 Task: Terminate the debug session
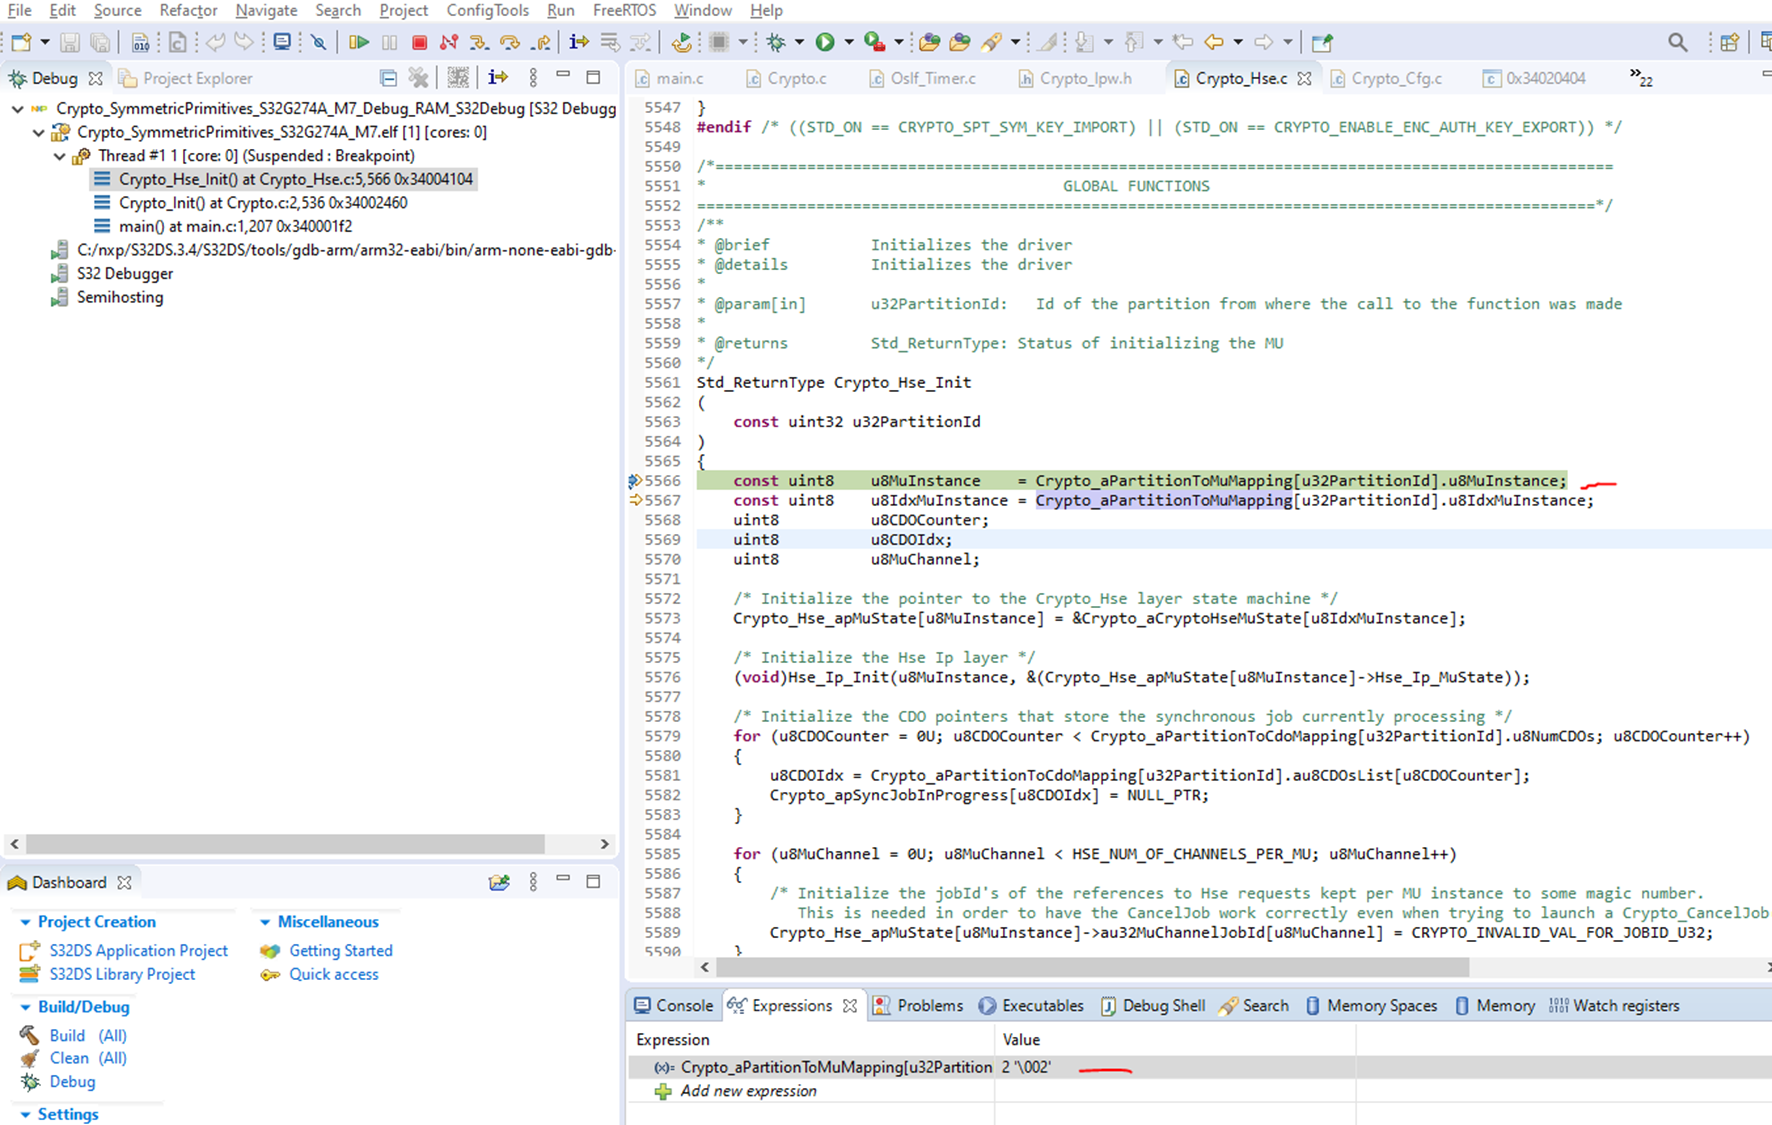421,42
